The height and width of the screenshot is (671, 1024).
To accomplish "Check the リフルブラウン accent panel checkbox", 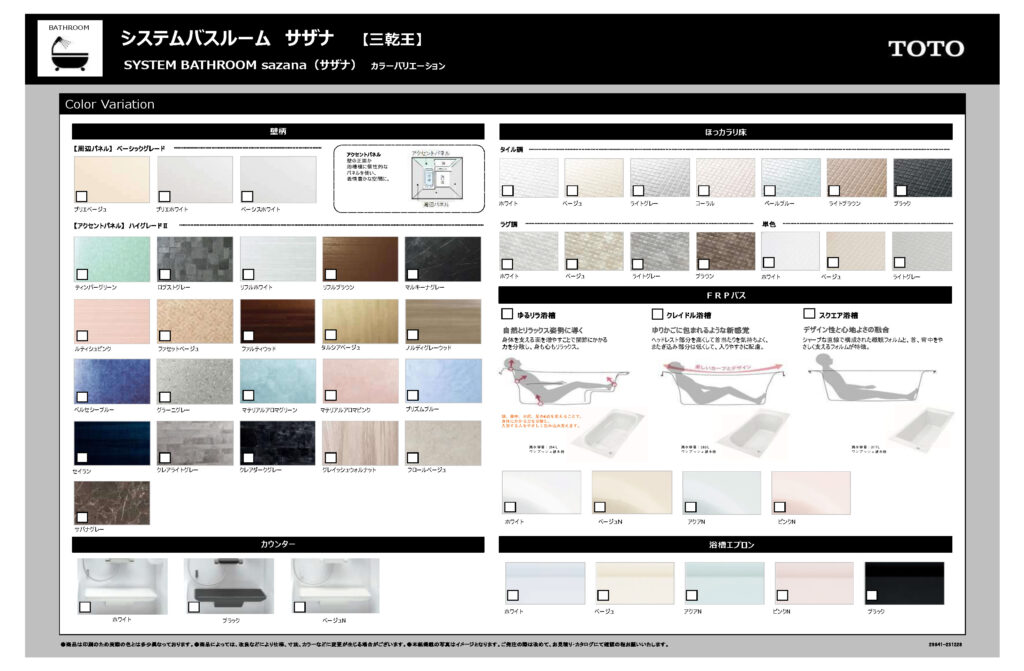I will (x=331, y=274).
